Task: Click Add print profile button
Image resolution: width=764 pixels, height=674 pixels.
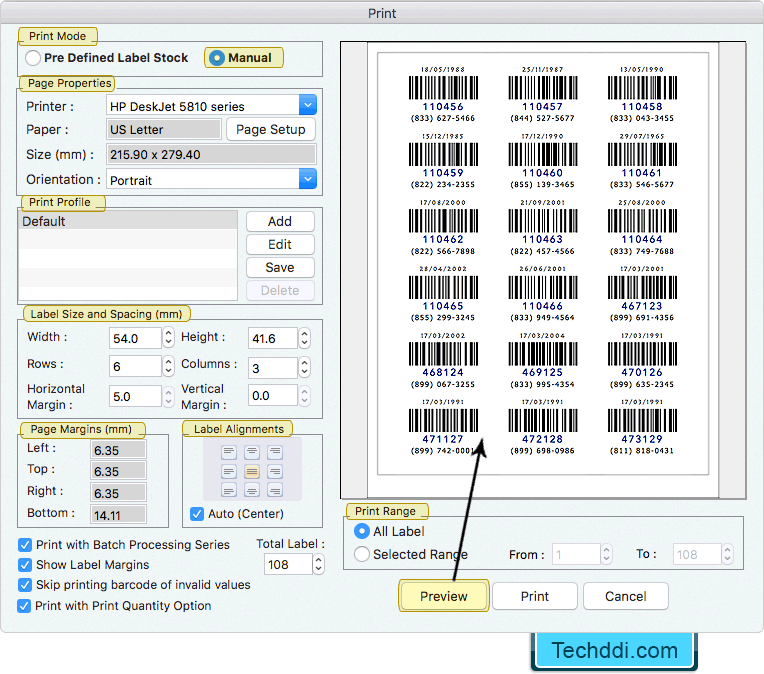Action: click(x=280, y=221)
